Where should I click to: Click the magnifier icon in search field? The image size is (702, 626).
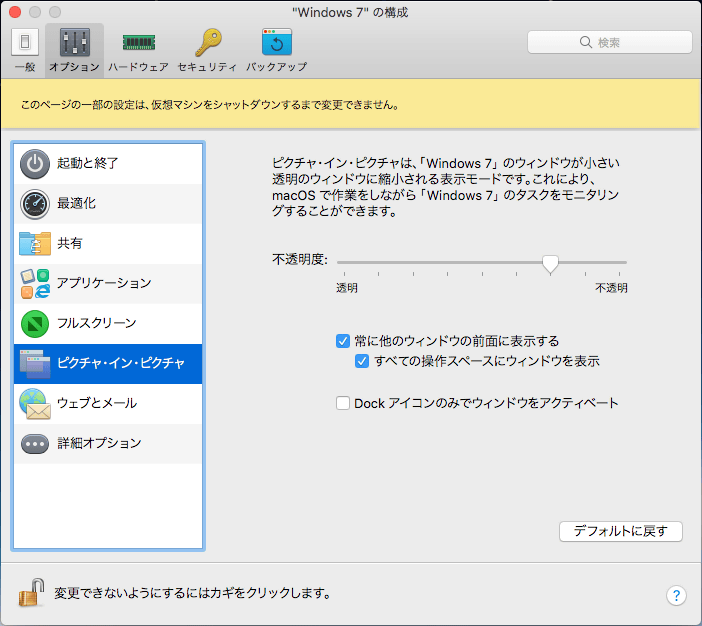(586, 42)
